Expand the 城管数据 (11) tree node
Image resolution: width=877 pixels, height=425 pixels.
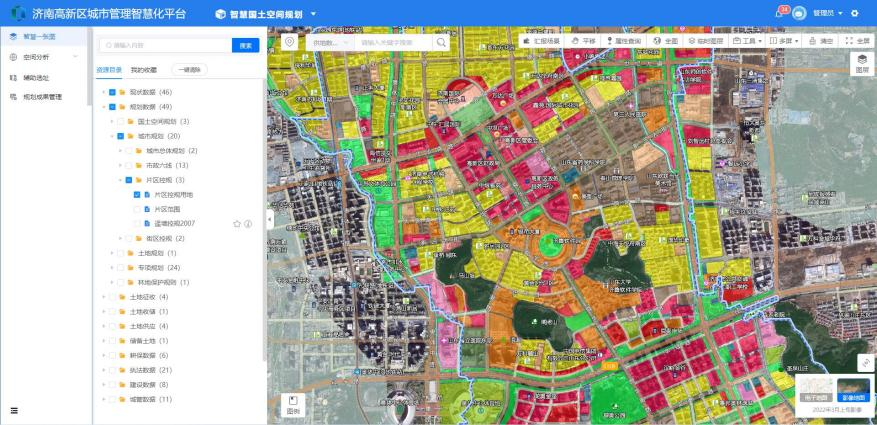tap(103, 399)
